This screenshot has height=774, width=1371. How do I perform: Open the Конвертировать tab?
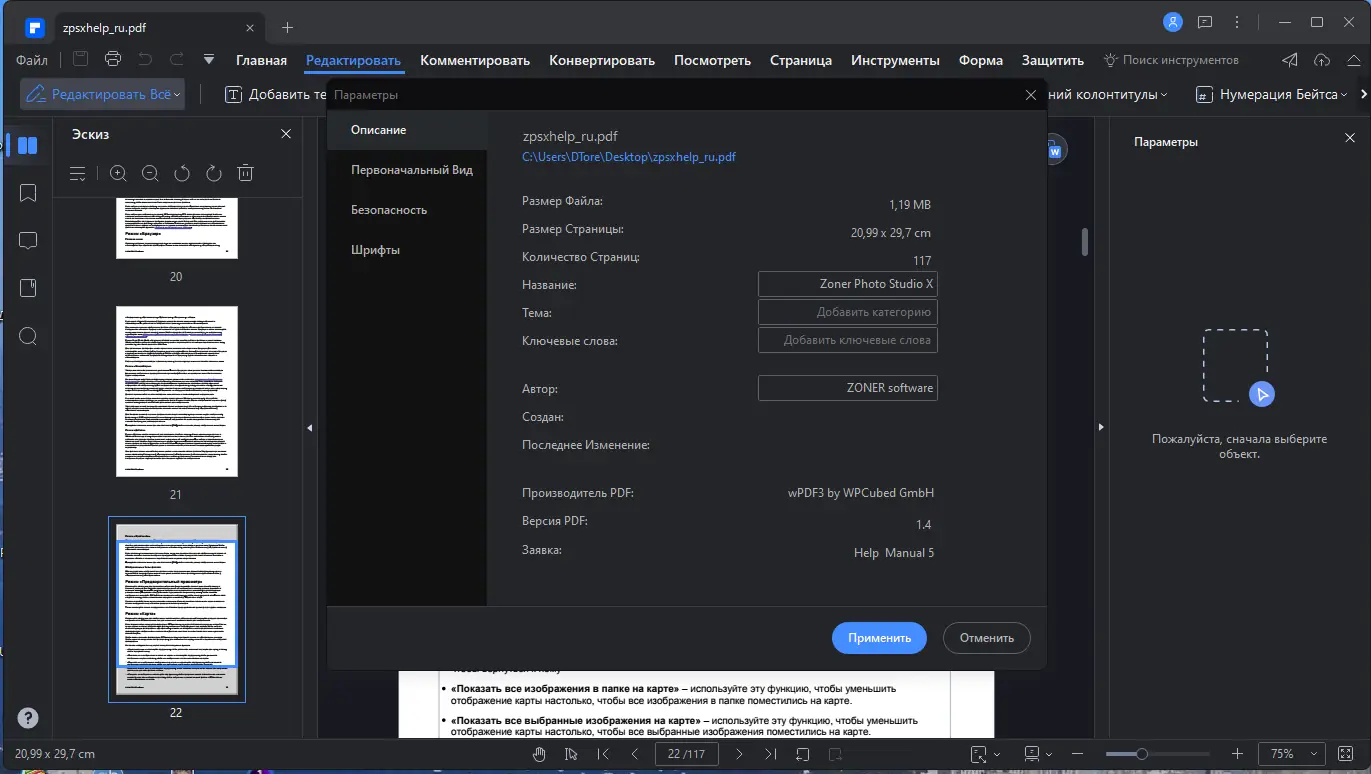click(x=602, y=60)
